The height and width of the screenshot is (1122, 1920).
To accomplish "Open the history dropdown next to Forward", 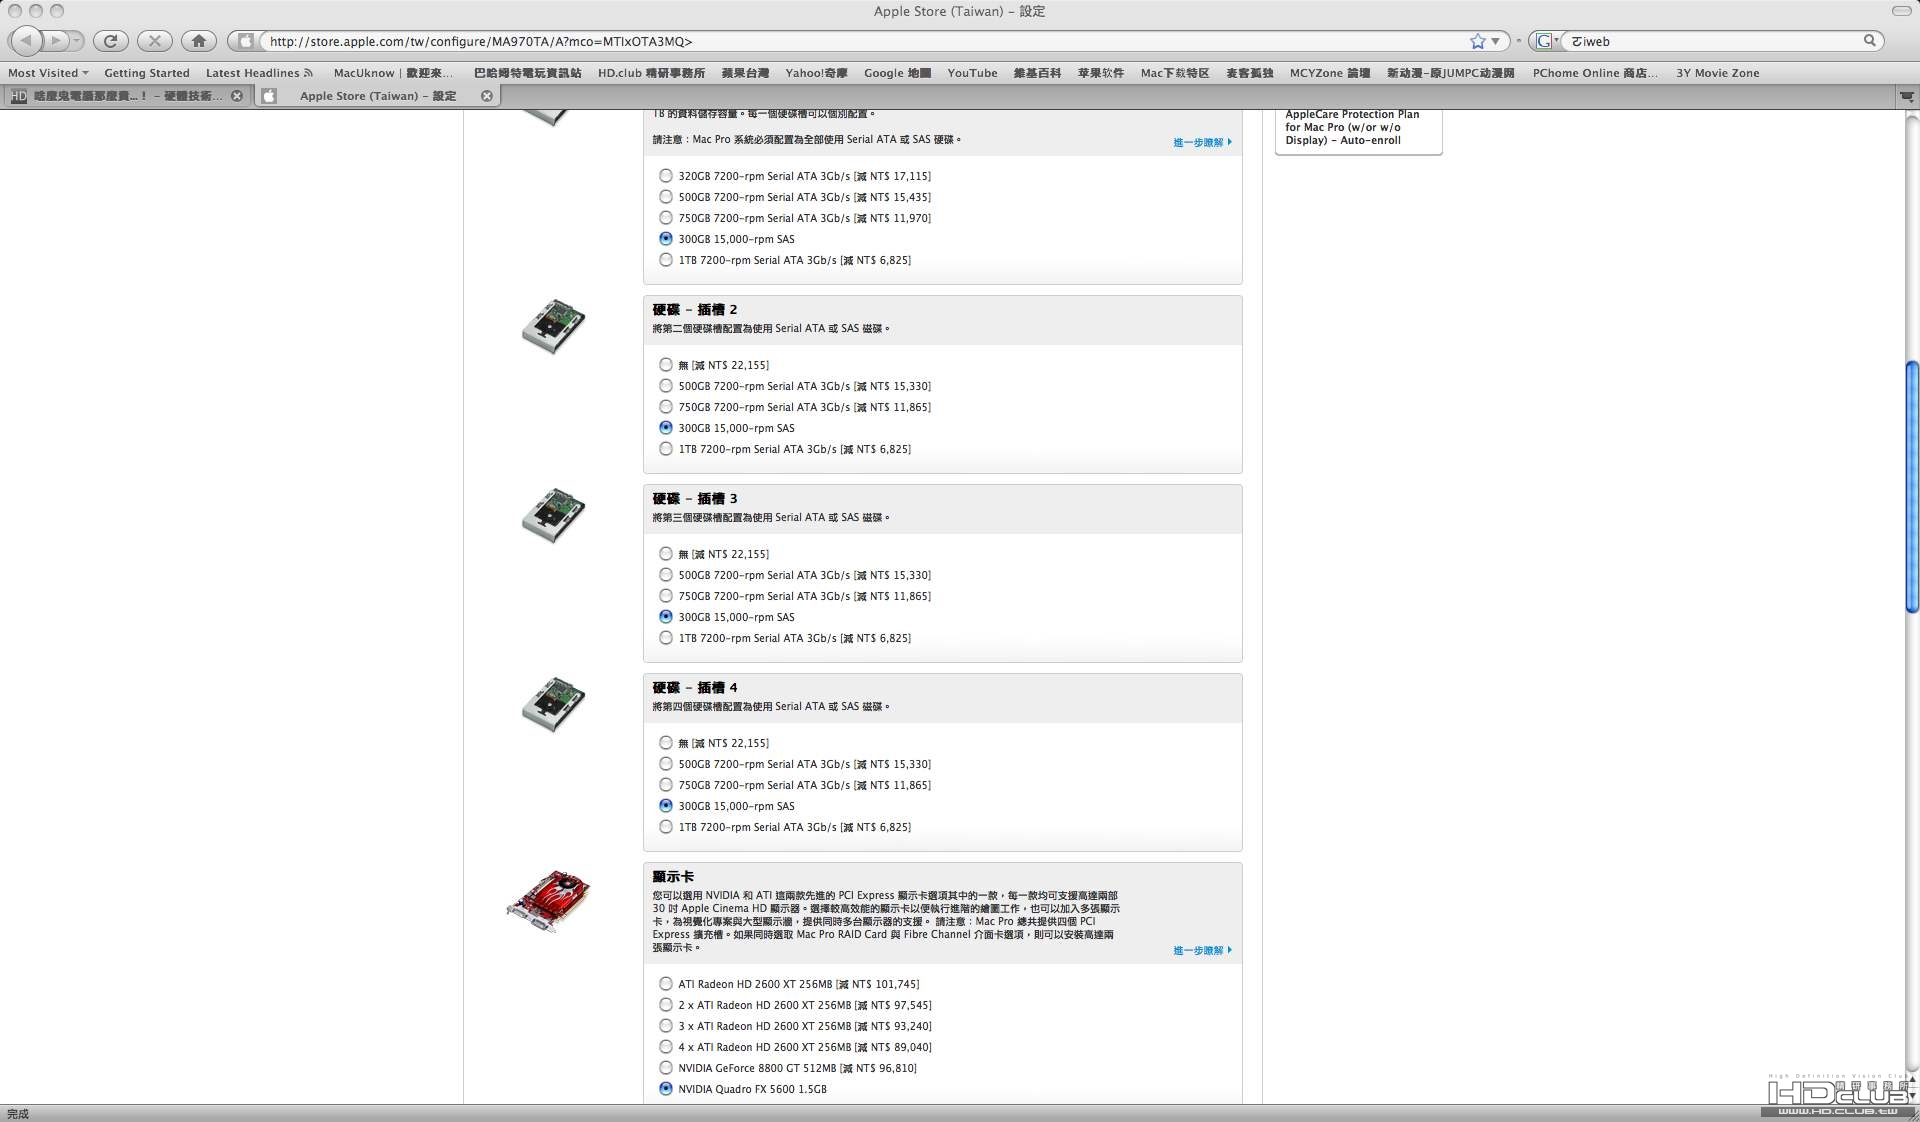I will (77, 41).
